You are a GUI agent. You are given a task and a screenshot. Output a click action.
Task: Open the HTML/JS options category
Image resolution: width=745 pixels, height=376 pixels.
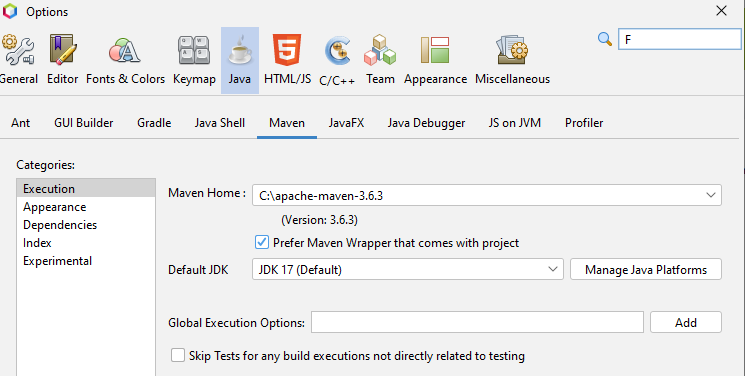[x=287, y=60]
